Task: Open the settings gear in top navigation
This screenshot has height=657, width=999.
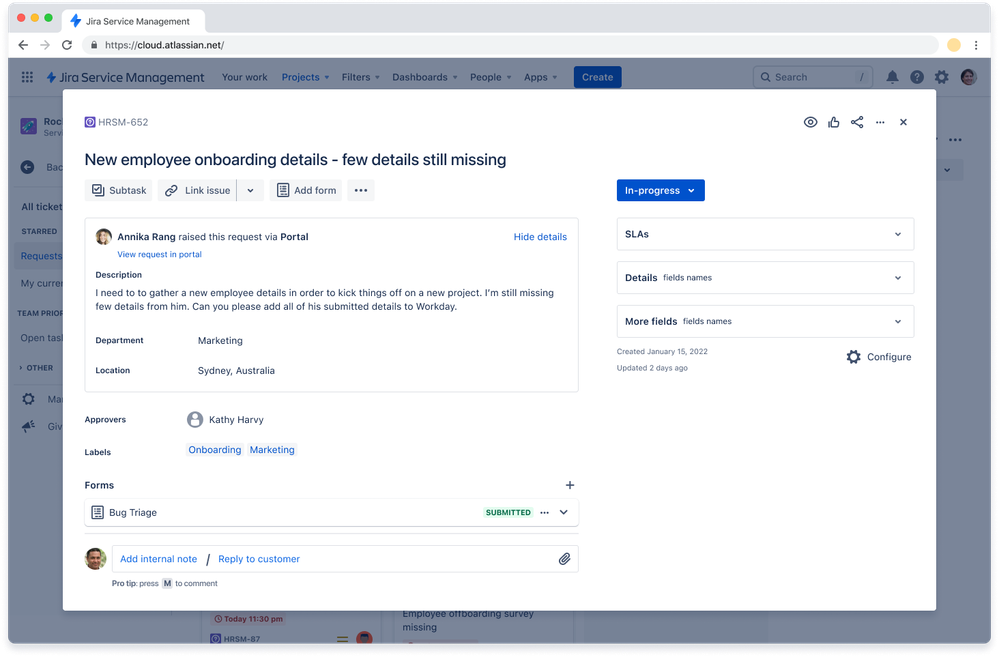Action: [942, 77]
